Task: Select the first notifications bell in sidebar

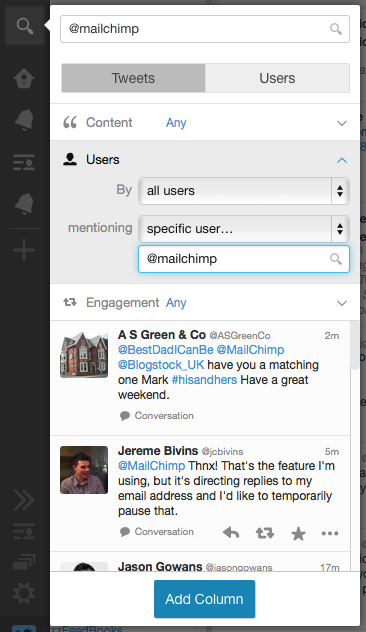Action: pyautogui.click(x=24, y=120)
